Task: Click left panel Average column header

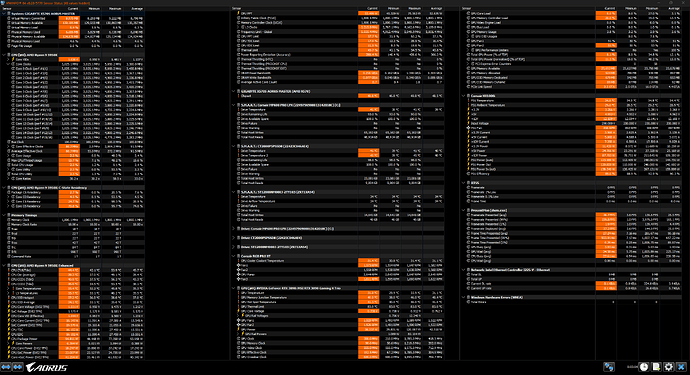Action: click(134, 8)
